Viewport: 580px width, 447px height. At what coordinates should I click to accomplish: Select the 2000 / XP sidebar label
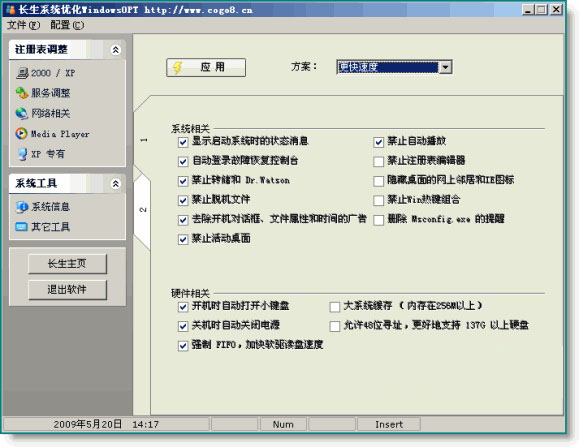[53, 73]
